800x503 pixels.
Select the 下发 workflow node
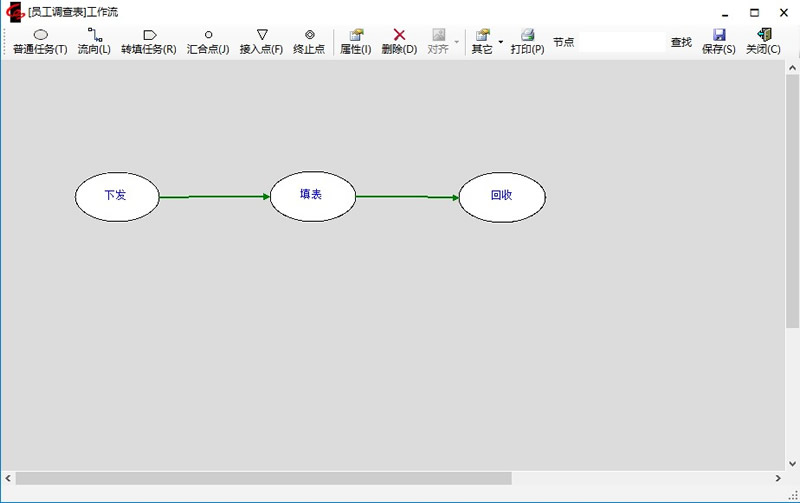pos(117,196)
